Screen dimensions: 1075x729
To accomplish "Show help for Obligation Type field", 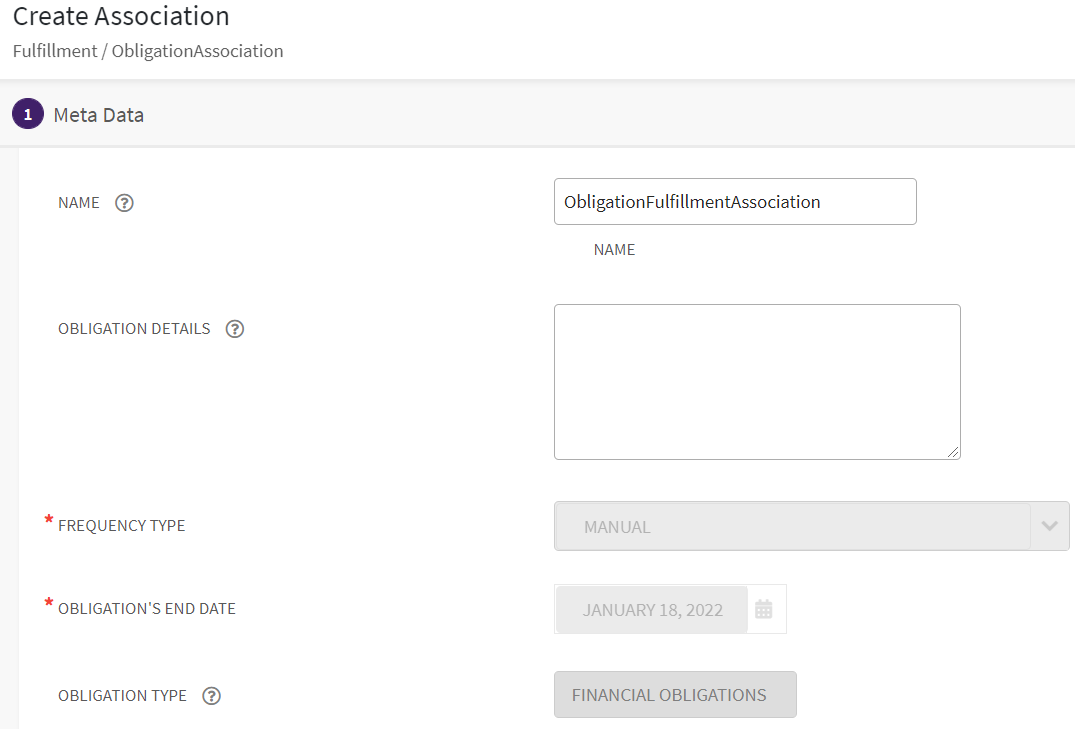I will pyautogui.click(x=211, y=696).
